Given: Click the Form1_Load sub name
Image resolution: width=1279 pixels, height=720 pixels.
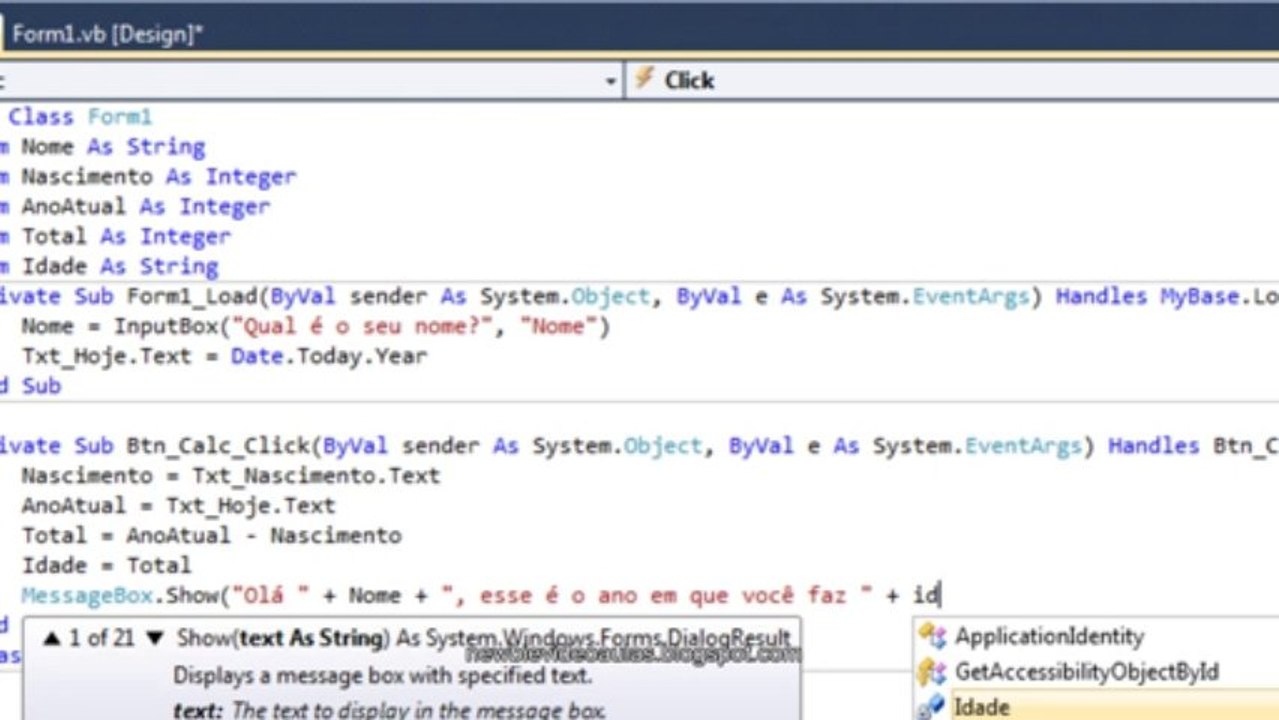Looking at the screenshot, I should coord(191,297).
